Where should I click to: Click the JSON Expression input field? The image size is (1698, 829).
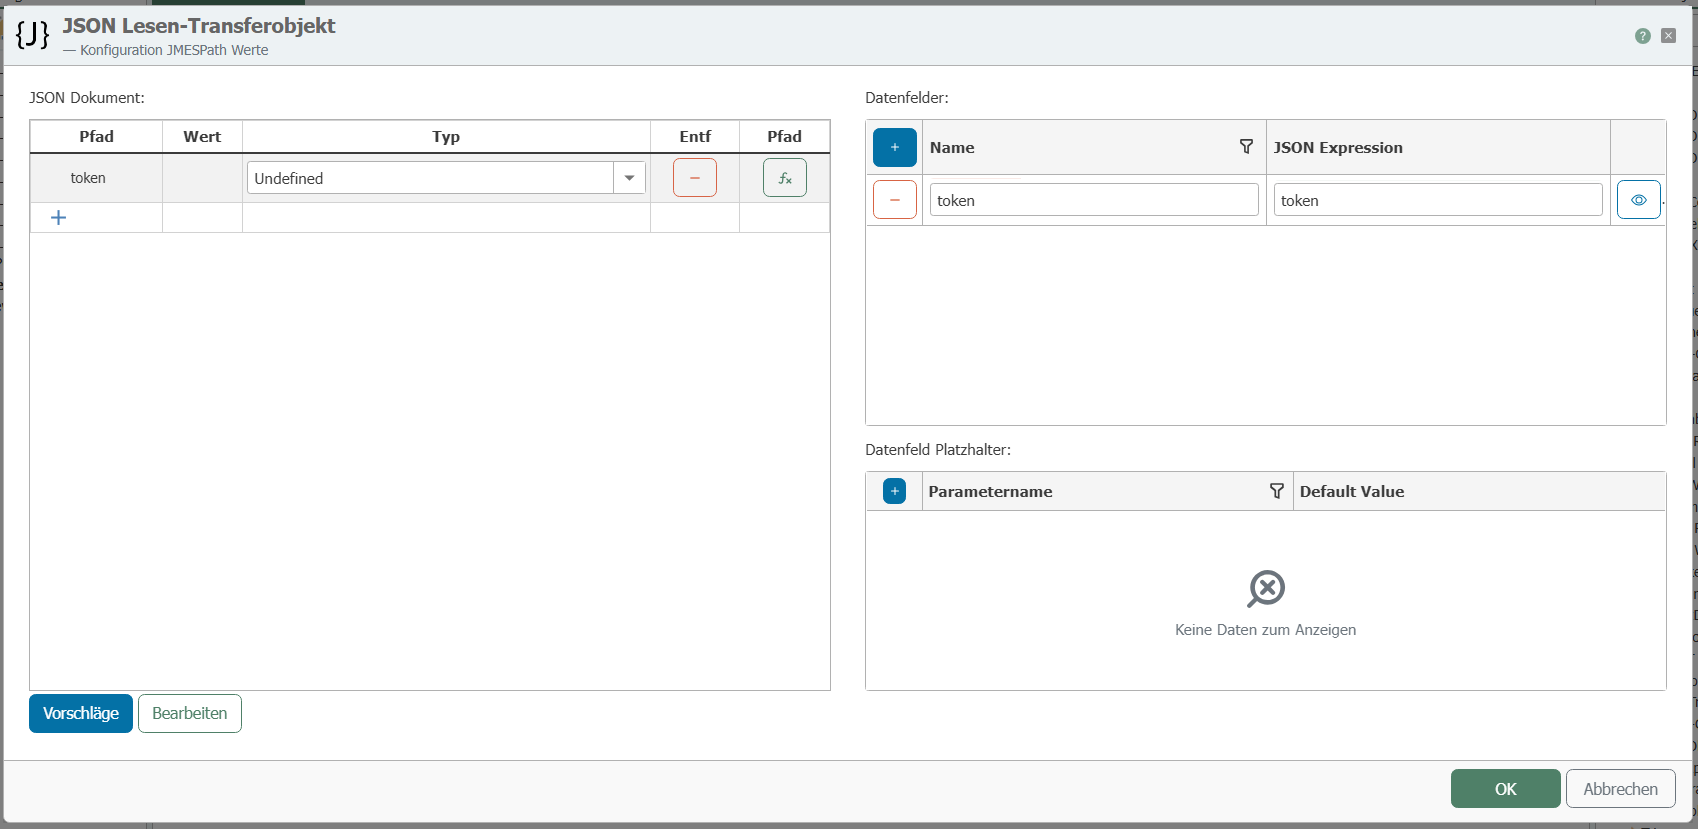coord(1437,200)
